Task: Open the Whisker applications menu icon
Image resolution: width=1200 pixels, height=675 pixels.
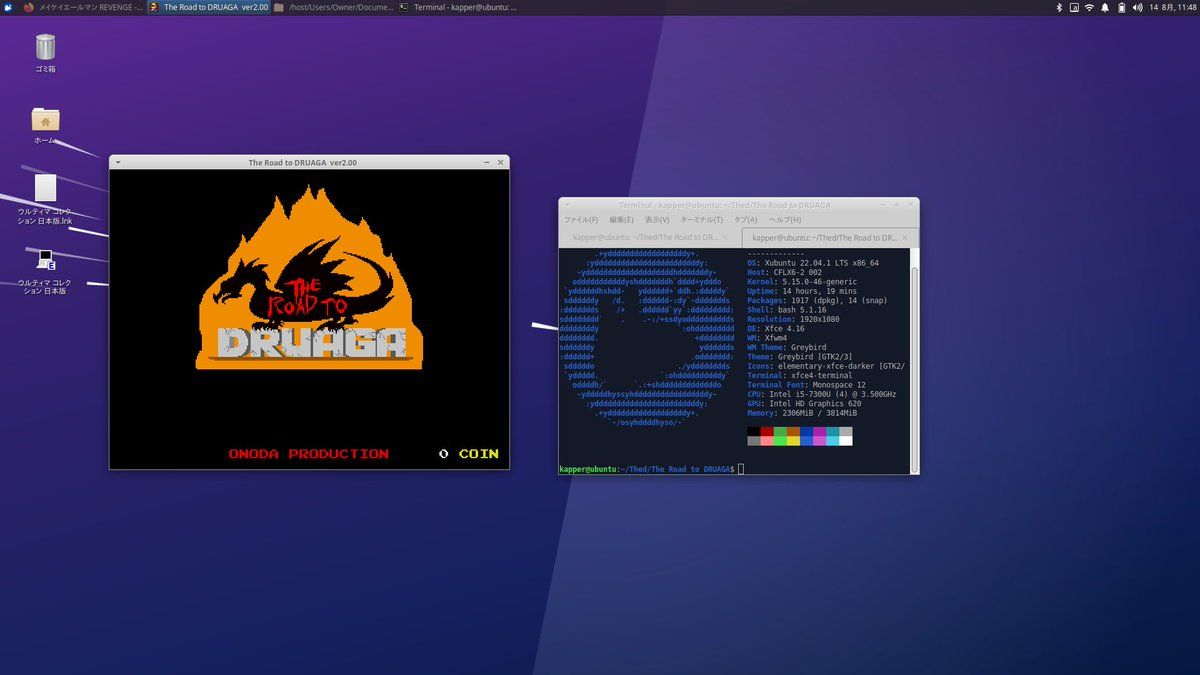Action: 8,7
